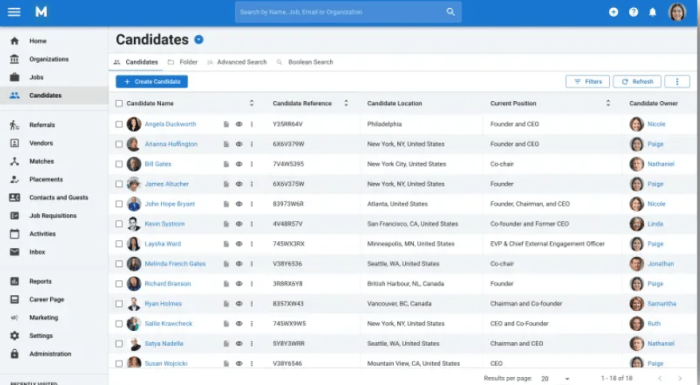Click the plus add icon in header
Screen dimensions: 700x385
pyautogui.click(x=613, y=12)
